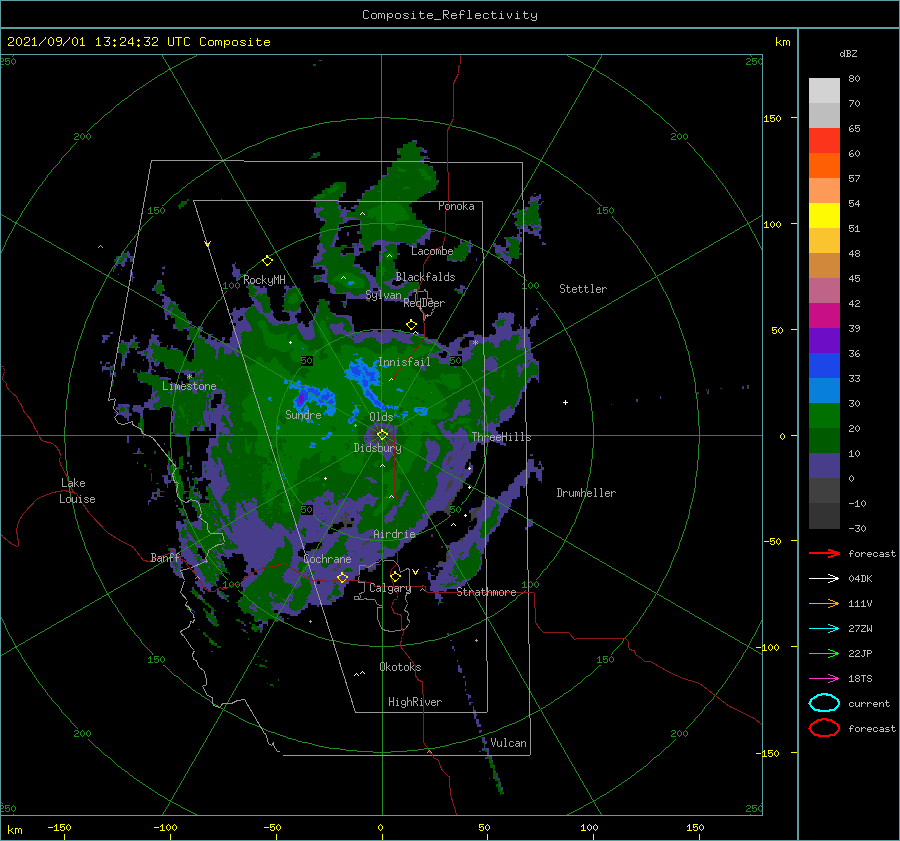900x841 pixels.
Task: Click the light gray 70-80 dBZ swatch
Action: (824, 91)
